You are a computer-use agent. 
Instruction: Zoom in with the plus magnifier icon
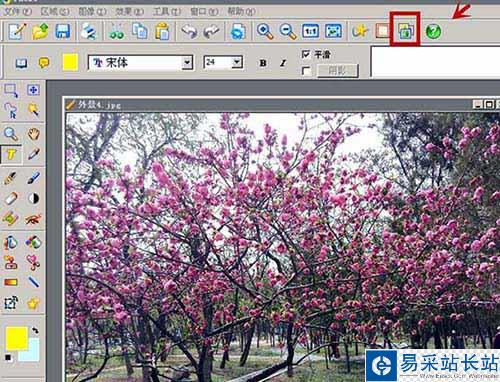(x=265, y=31)
